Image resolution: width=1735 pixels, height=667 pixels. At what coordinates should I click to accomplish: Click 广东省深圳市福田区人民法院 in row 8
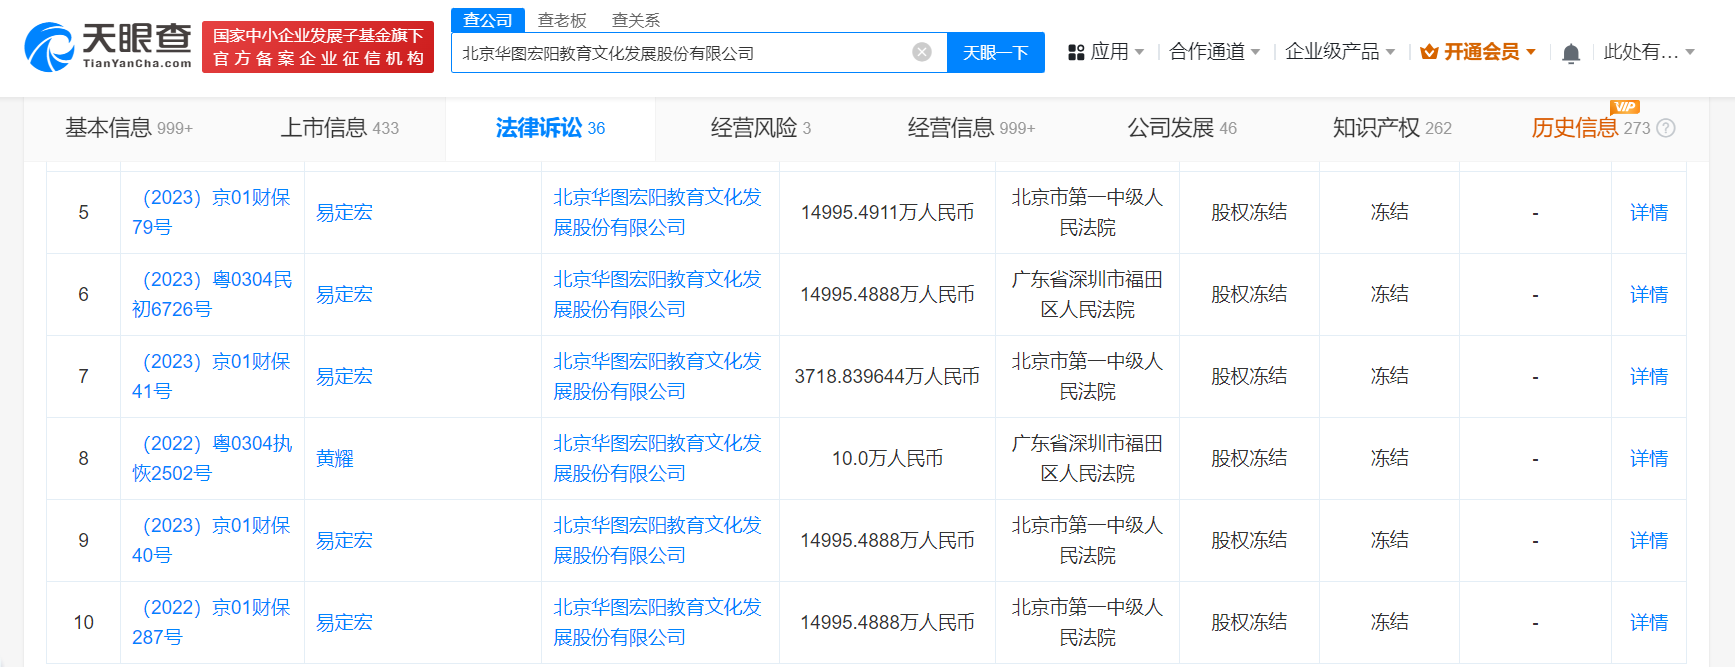click(x=1088, y=458)
